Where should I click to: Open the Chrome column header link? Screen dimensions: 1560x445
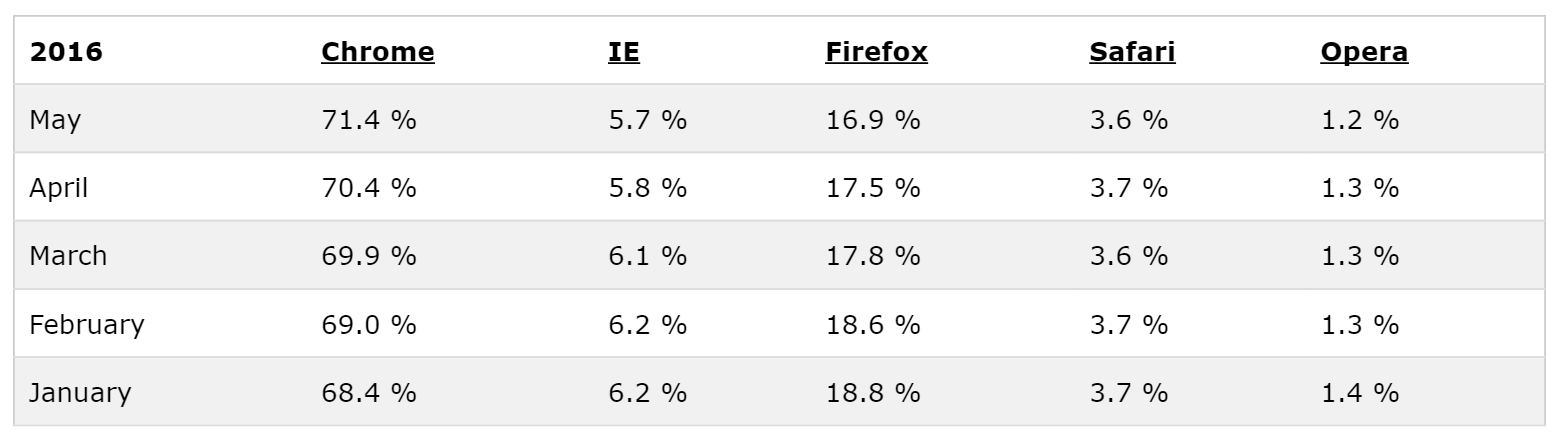377,52
